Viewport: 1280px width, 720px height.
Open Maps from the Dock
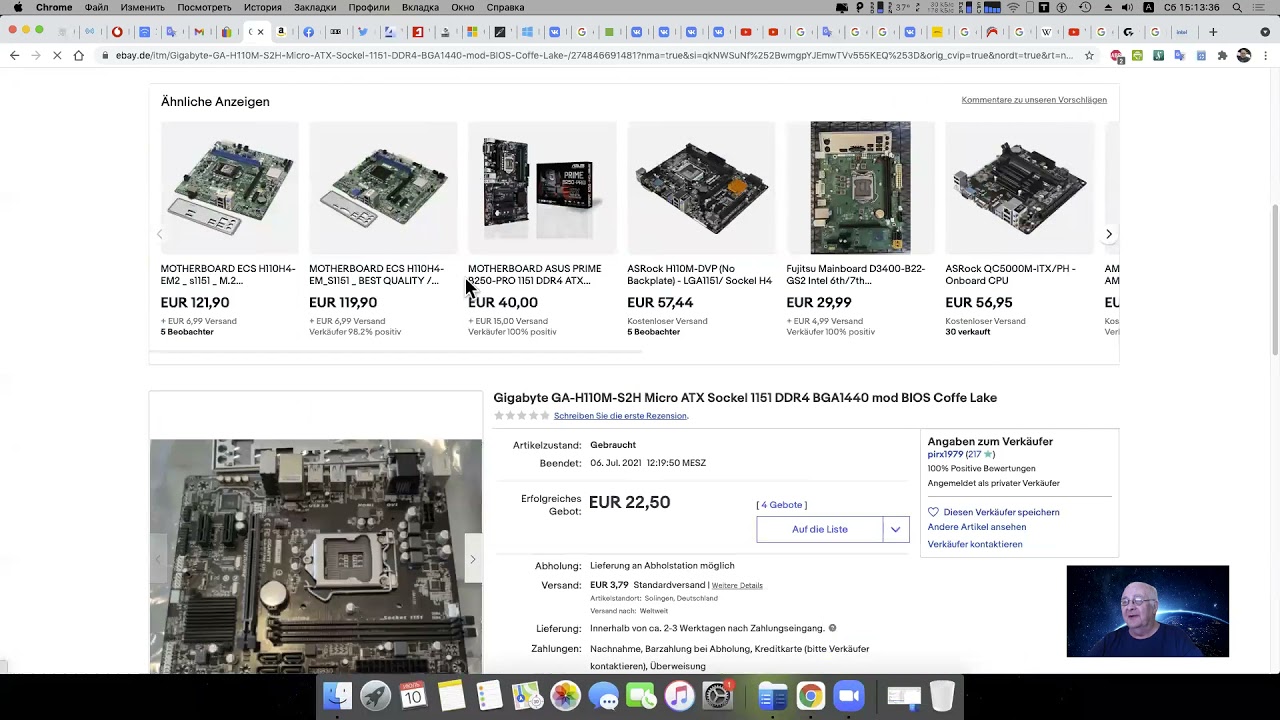(x=527, y=695)
